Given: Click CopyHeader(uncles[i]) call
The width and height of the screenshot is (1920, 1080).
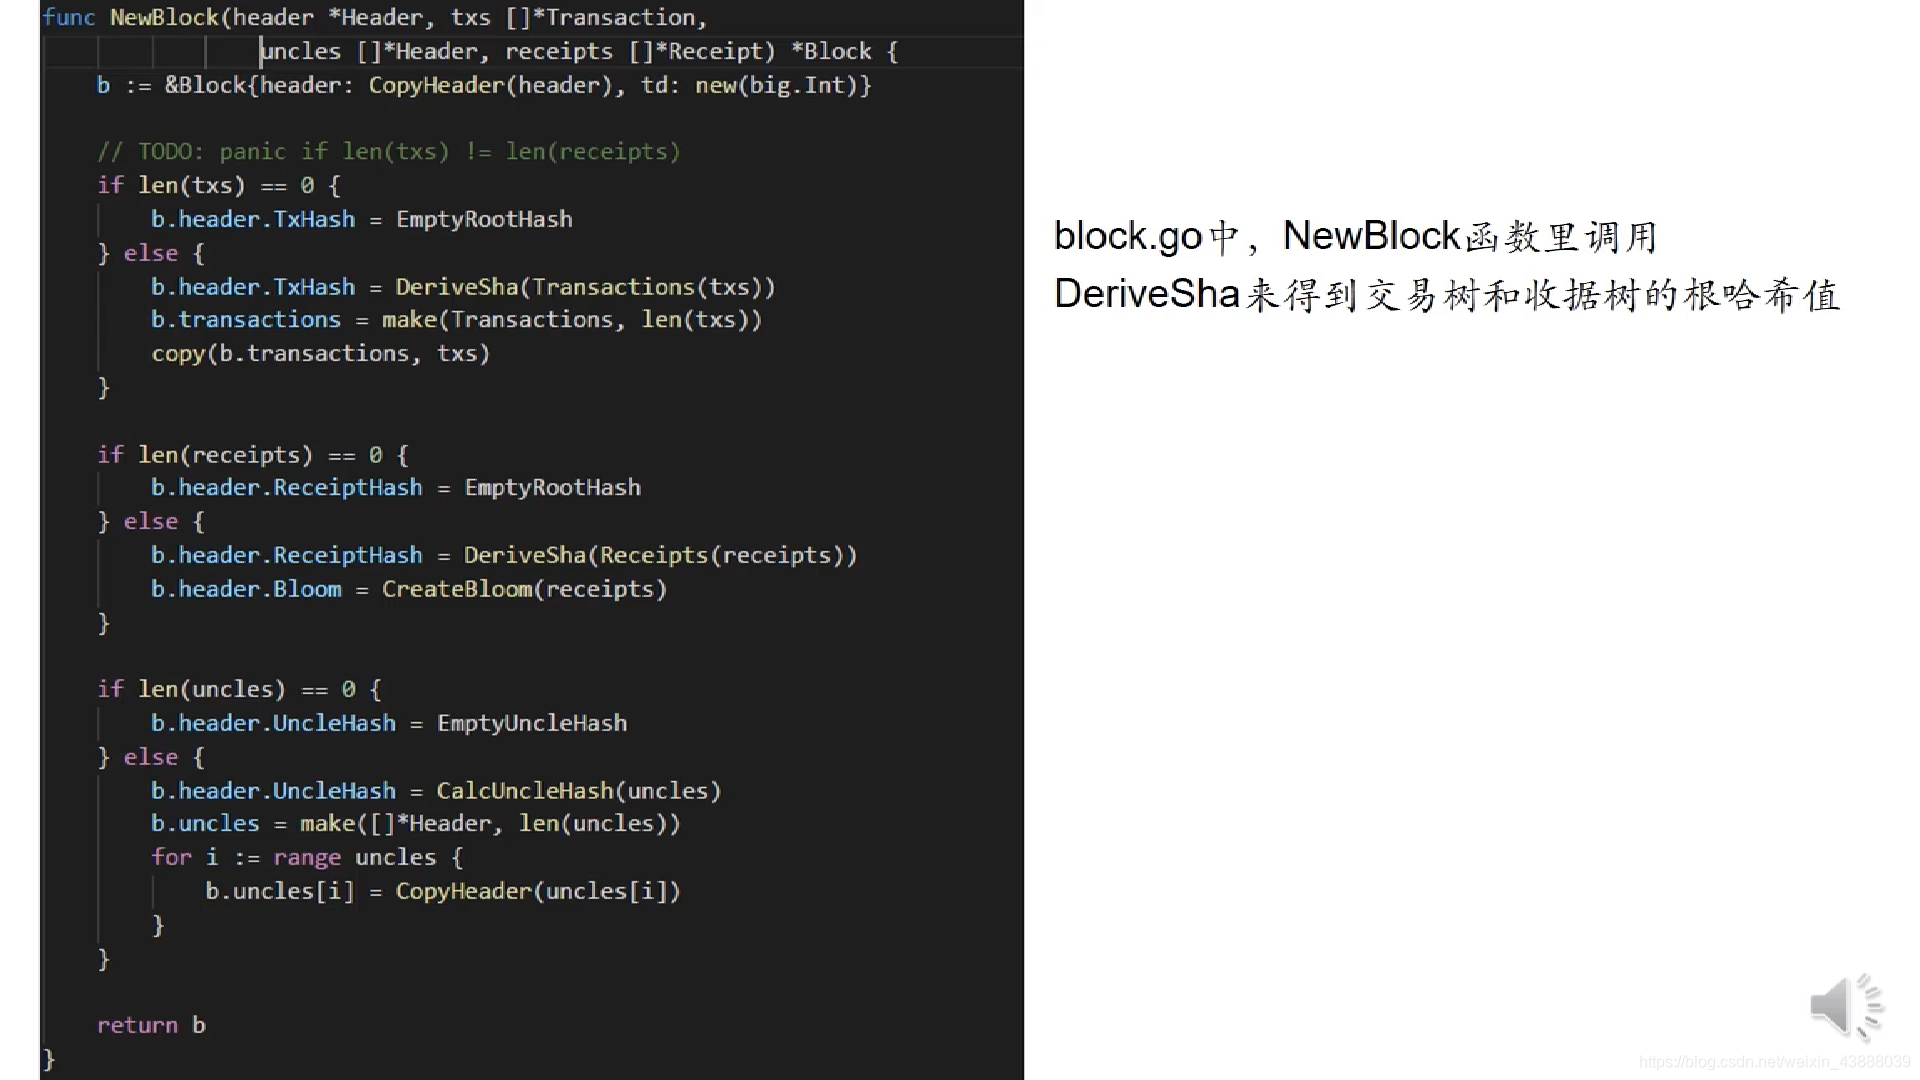Looking at the screenshot, I should point(538,891).
